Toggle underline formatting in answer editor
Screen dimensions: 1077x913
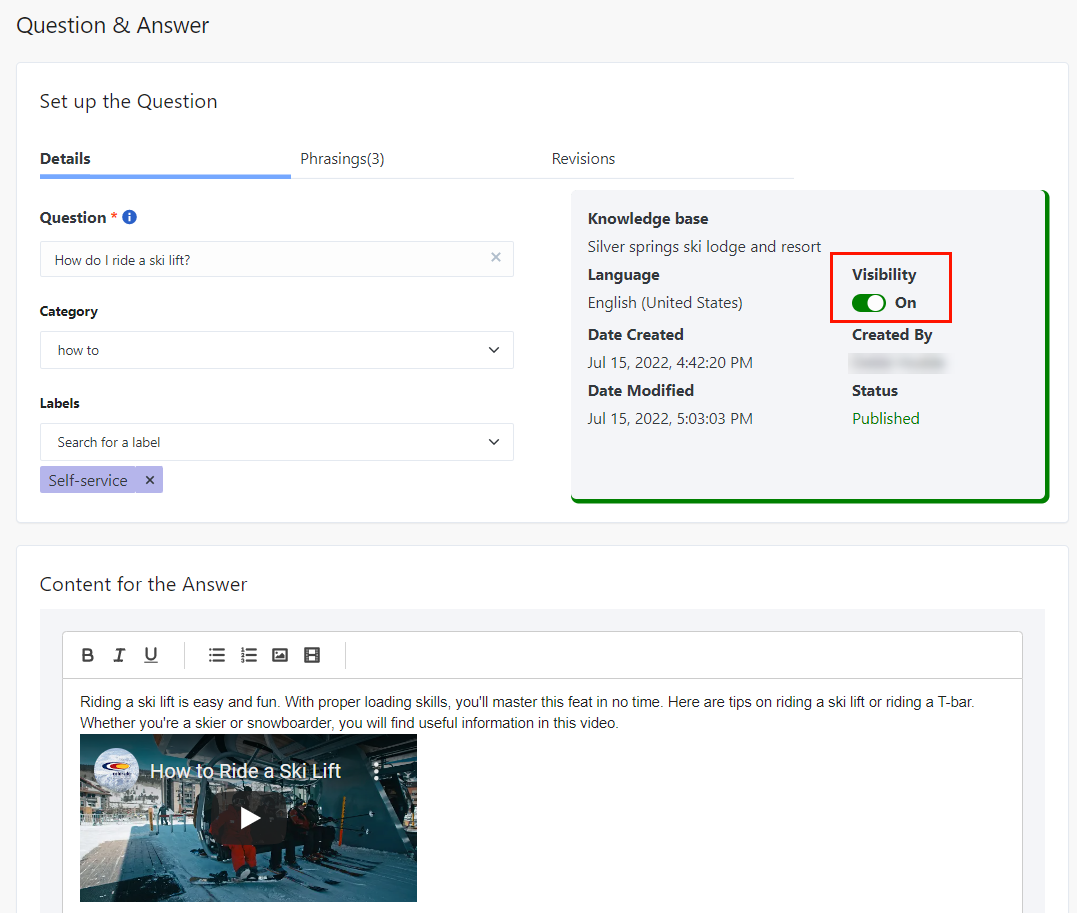coord(150,655)
